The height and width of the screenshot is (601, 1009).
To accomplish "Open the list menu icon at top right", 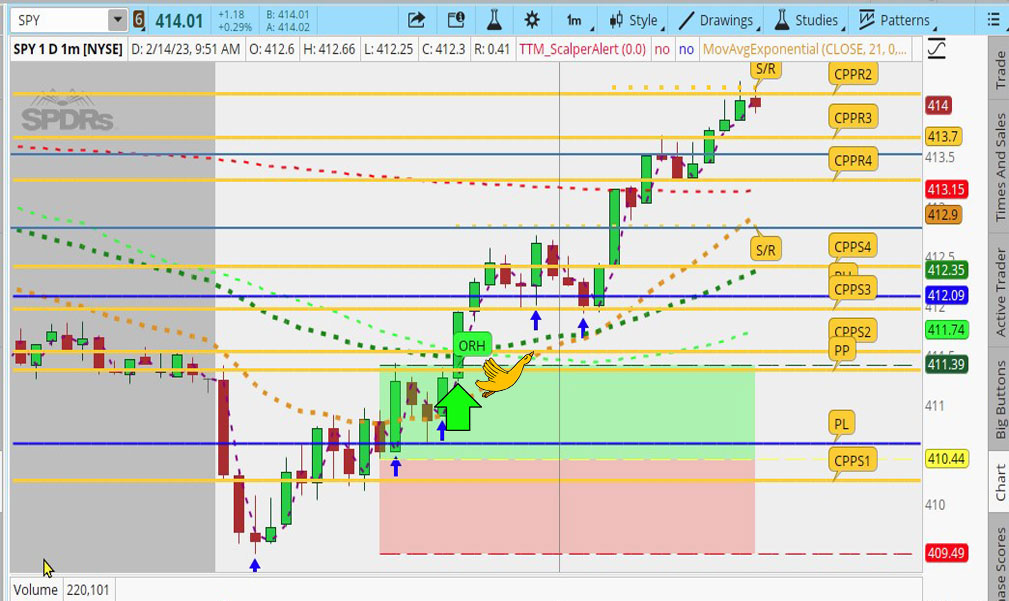I will [x=994, y=21].
